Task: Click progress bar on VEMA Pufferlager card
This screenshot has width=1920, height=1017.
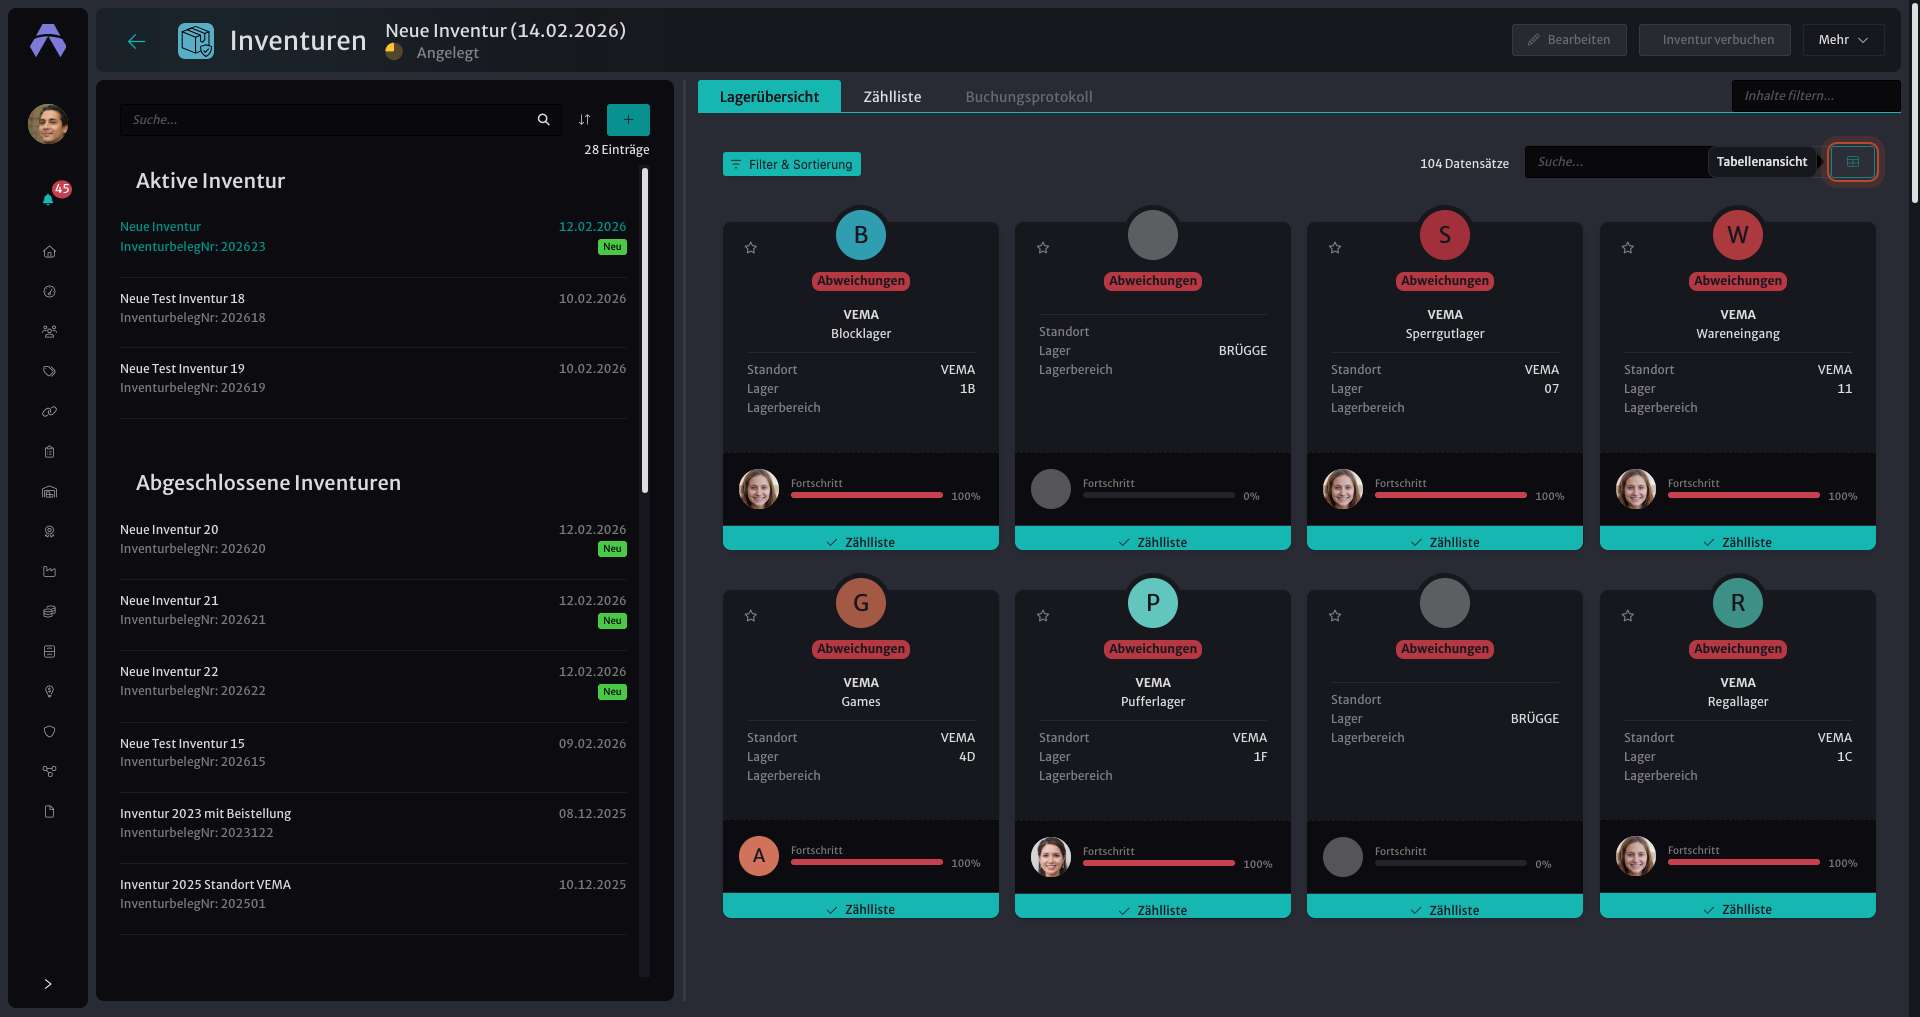Action: point(1159,863)
